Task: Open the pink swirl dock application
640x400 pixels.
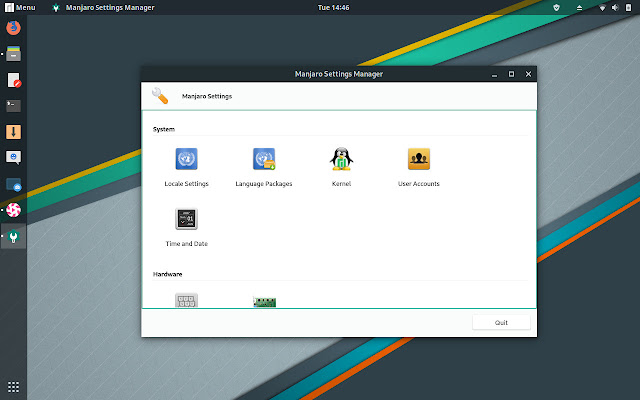Action: [13, 210]
